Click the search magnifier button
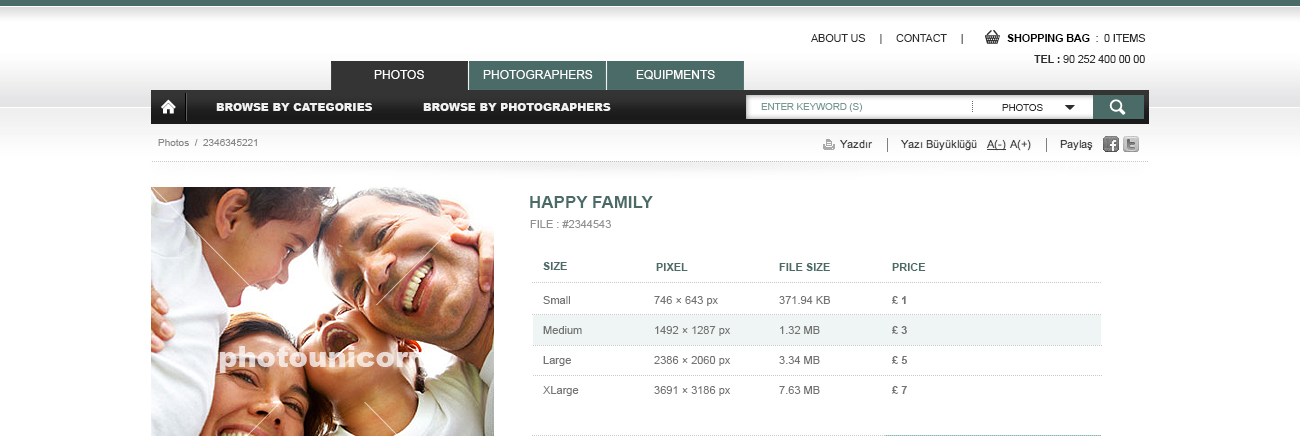Image resolution: width=1300 pixels, height=436 pixels. [1118, 107]
